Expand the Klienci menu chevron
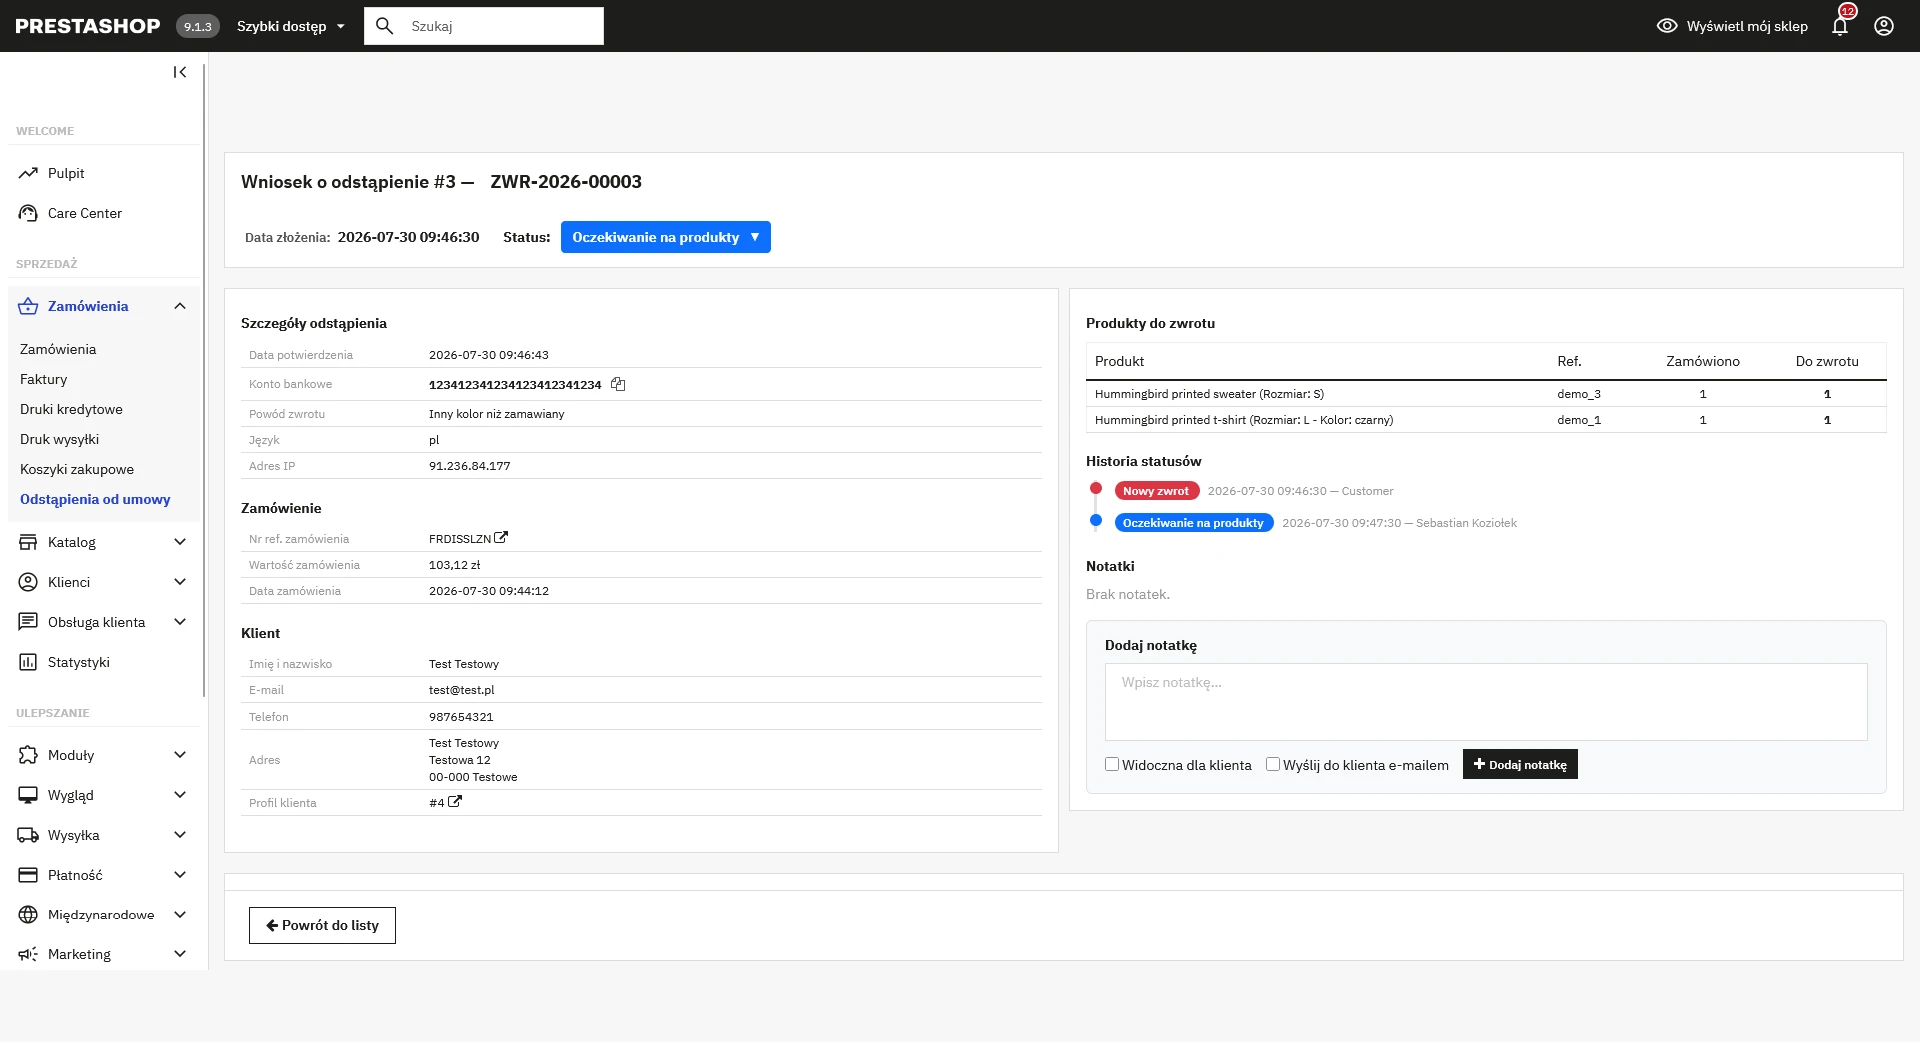This screenshot has width=1920, height=1043. click(180, 582)
